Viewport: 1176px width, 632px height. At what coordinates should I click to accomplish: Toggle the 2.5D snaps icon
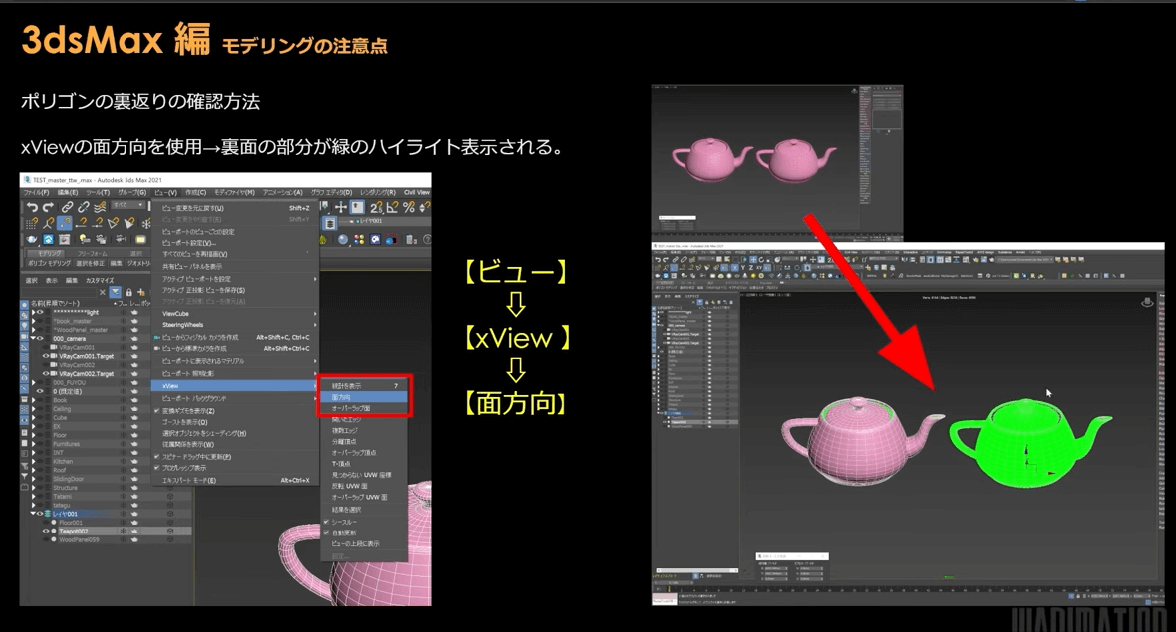375,207
